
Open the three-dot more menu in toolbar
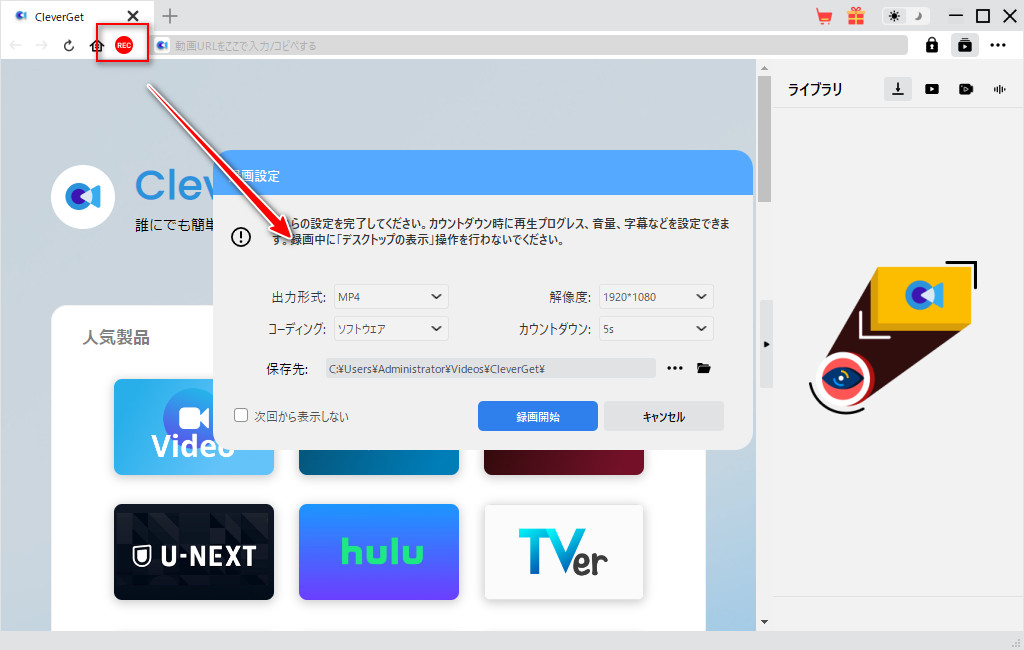coord(998,45)
